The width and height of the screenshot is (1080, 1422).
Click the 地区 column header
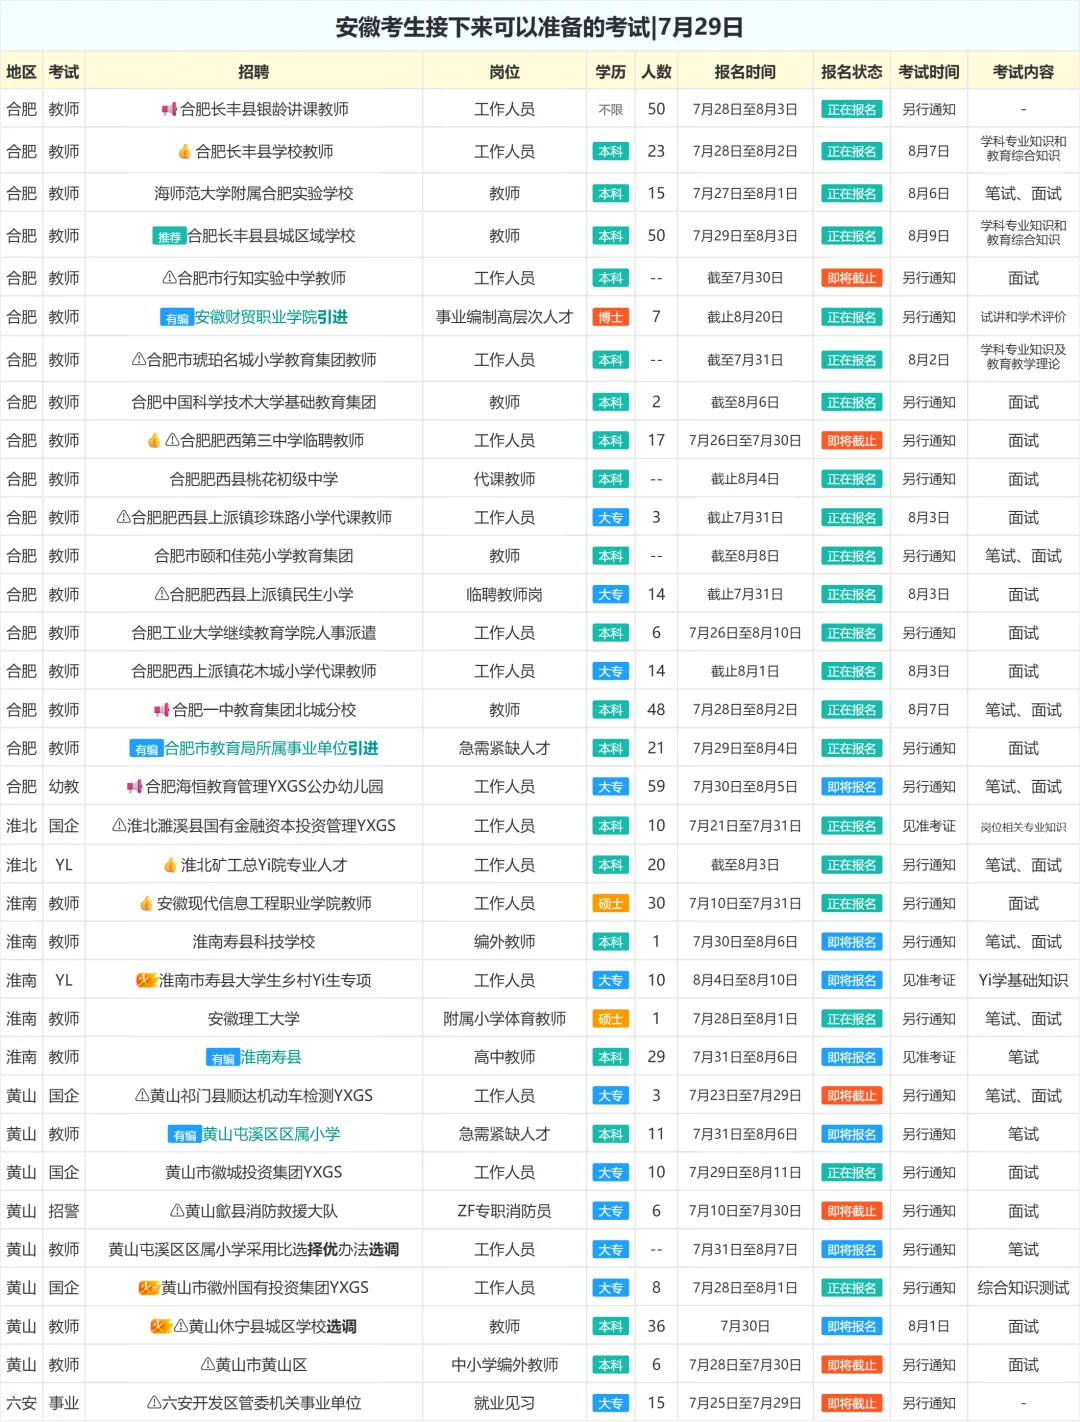21,72
